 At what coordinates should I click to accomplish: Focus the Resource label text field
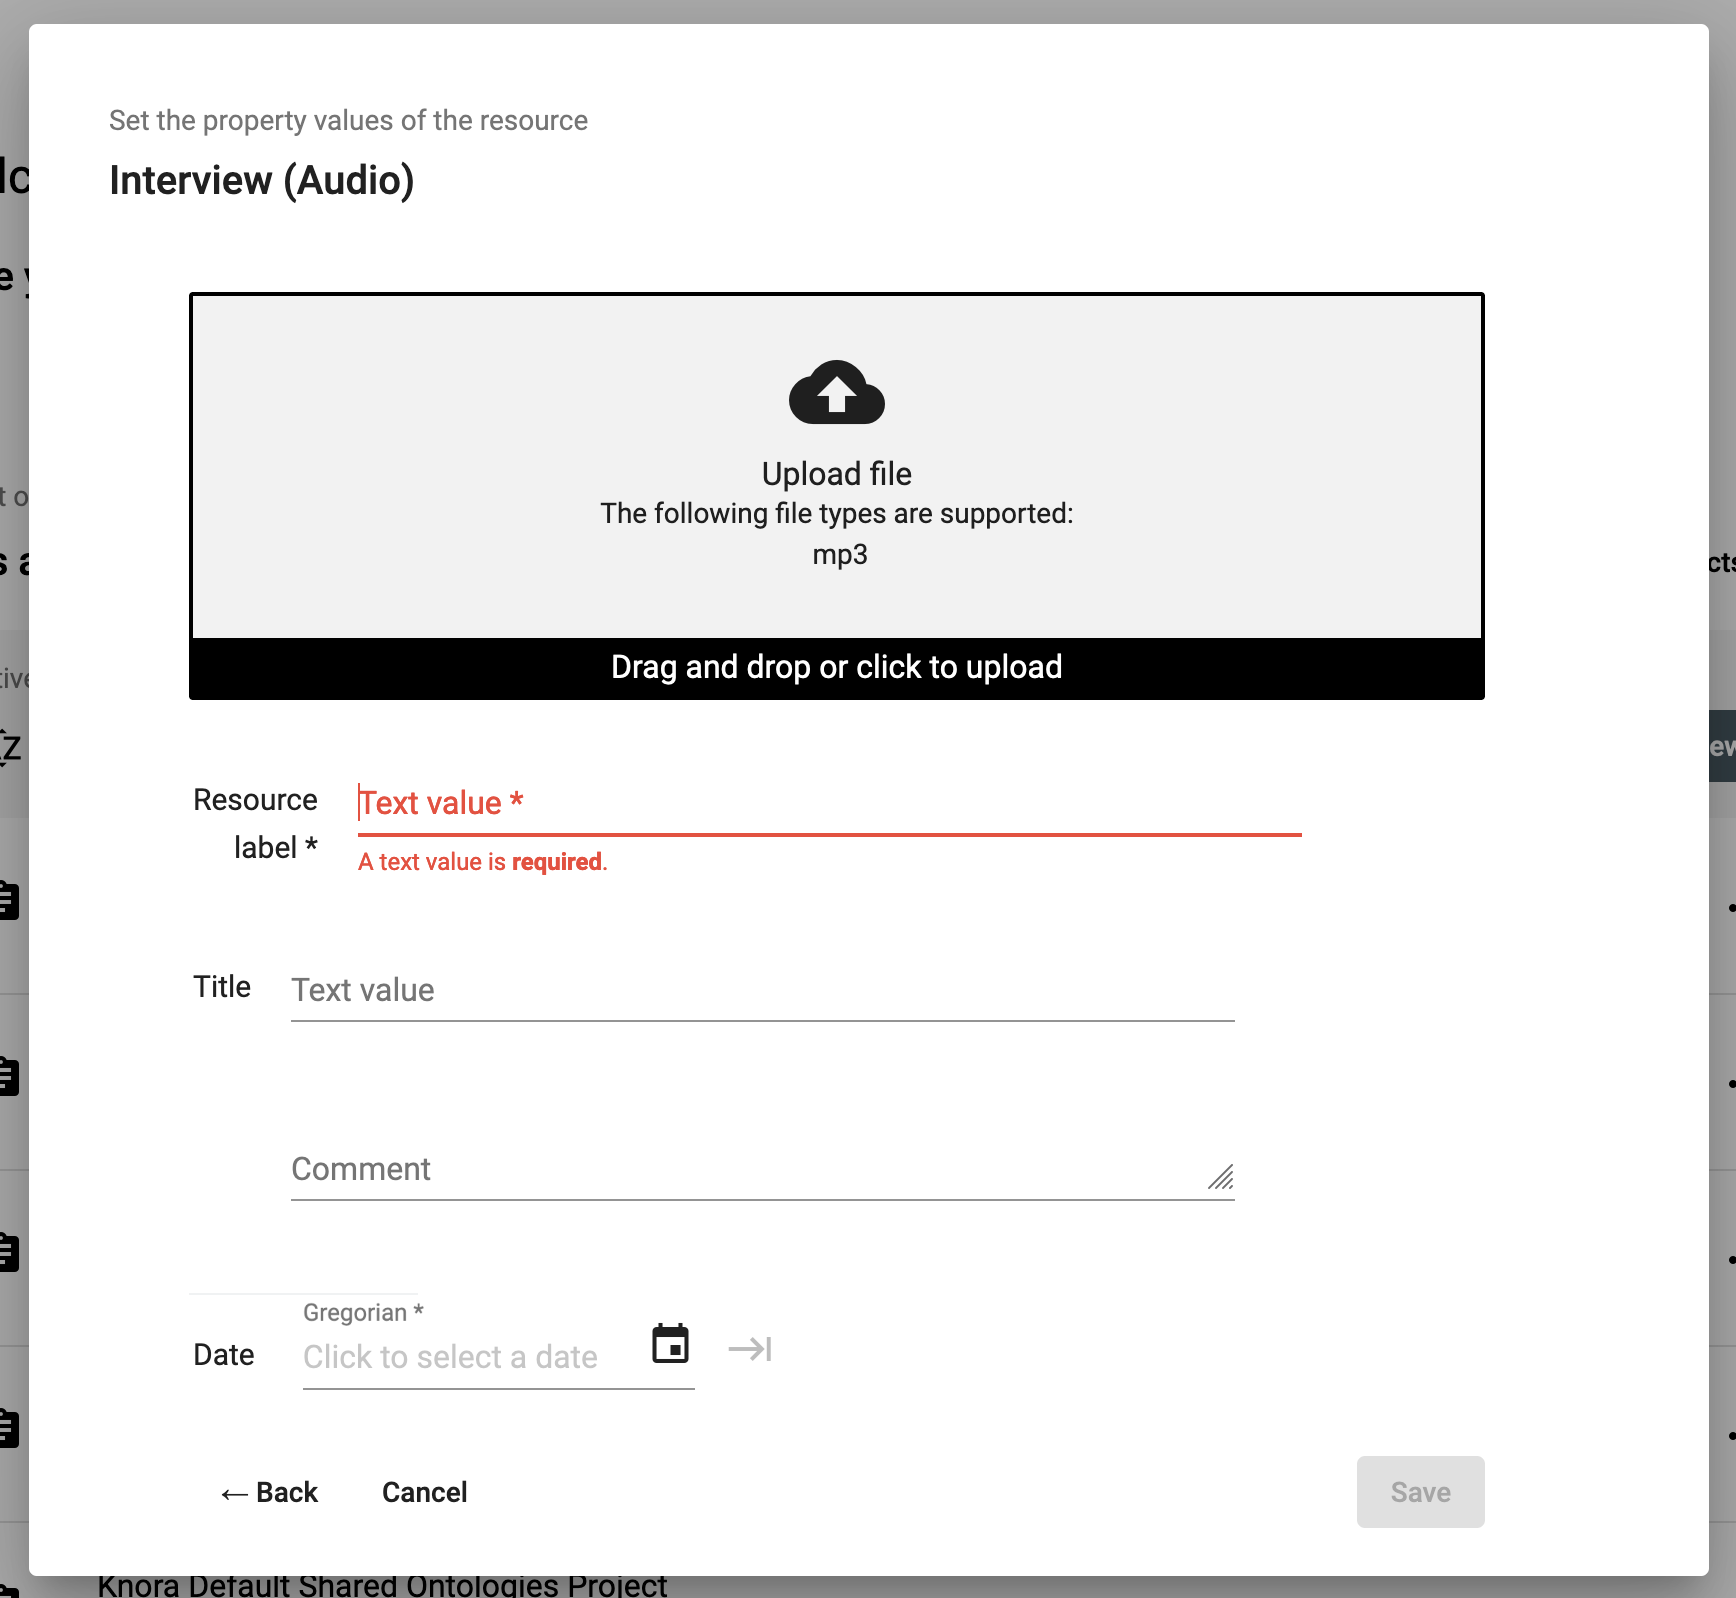(829, 804)
